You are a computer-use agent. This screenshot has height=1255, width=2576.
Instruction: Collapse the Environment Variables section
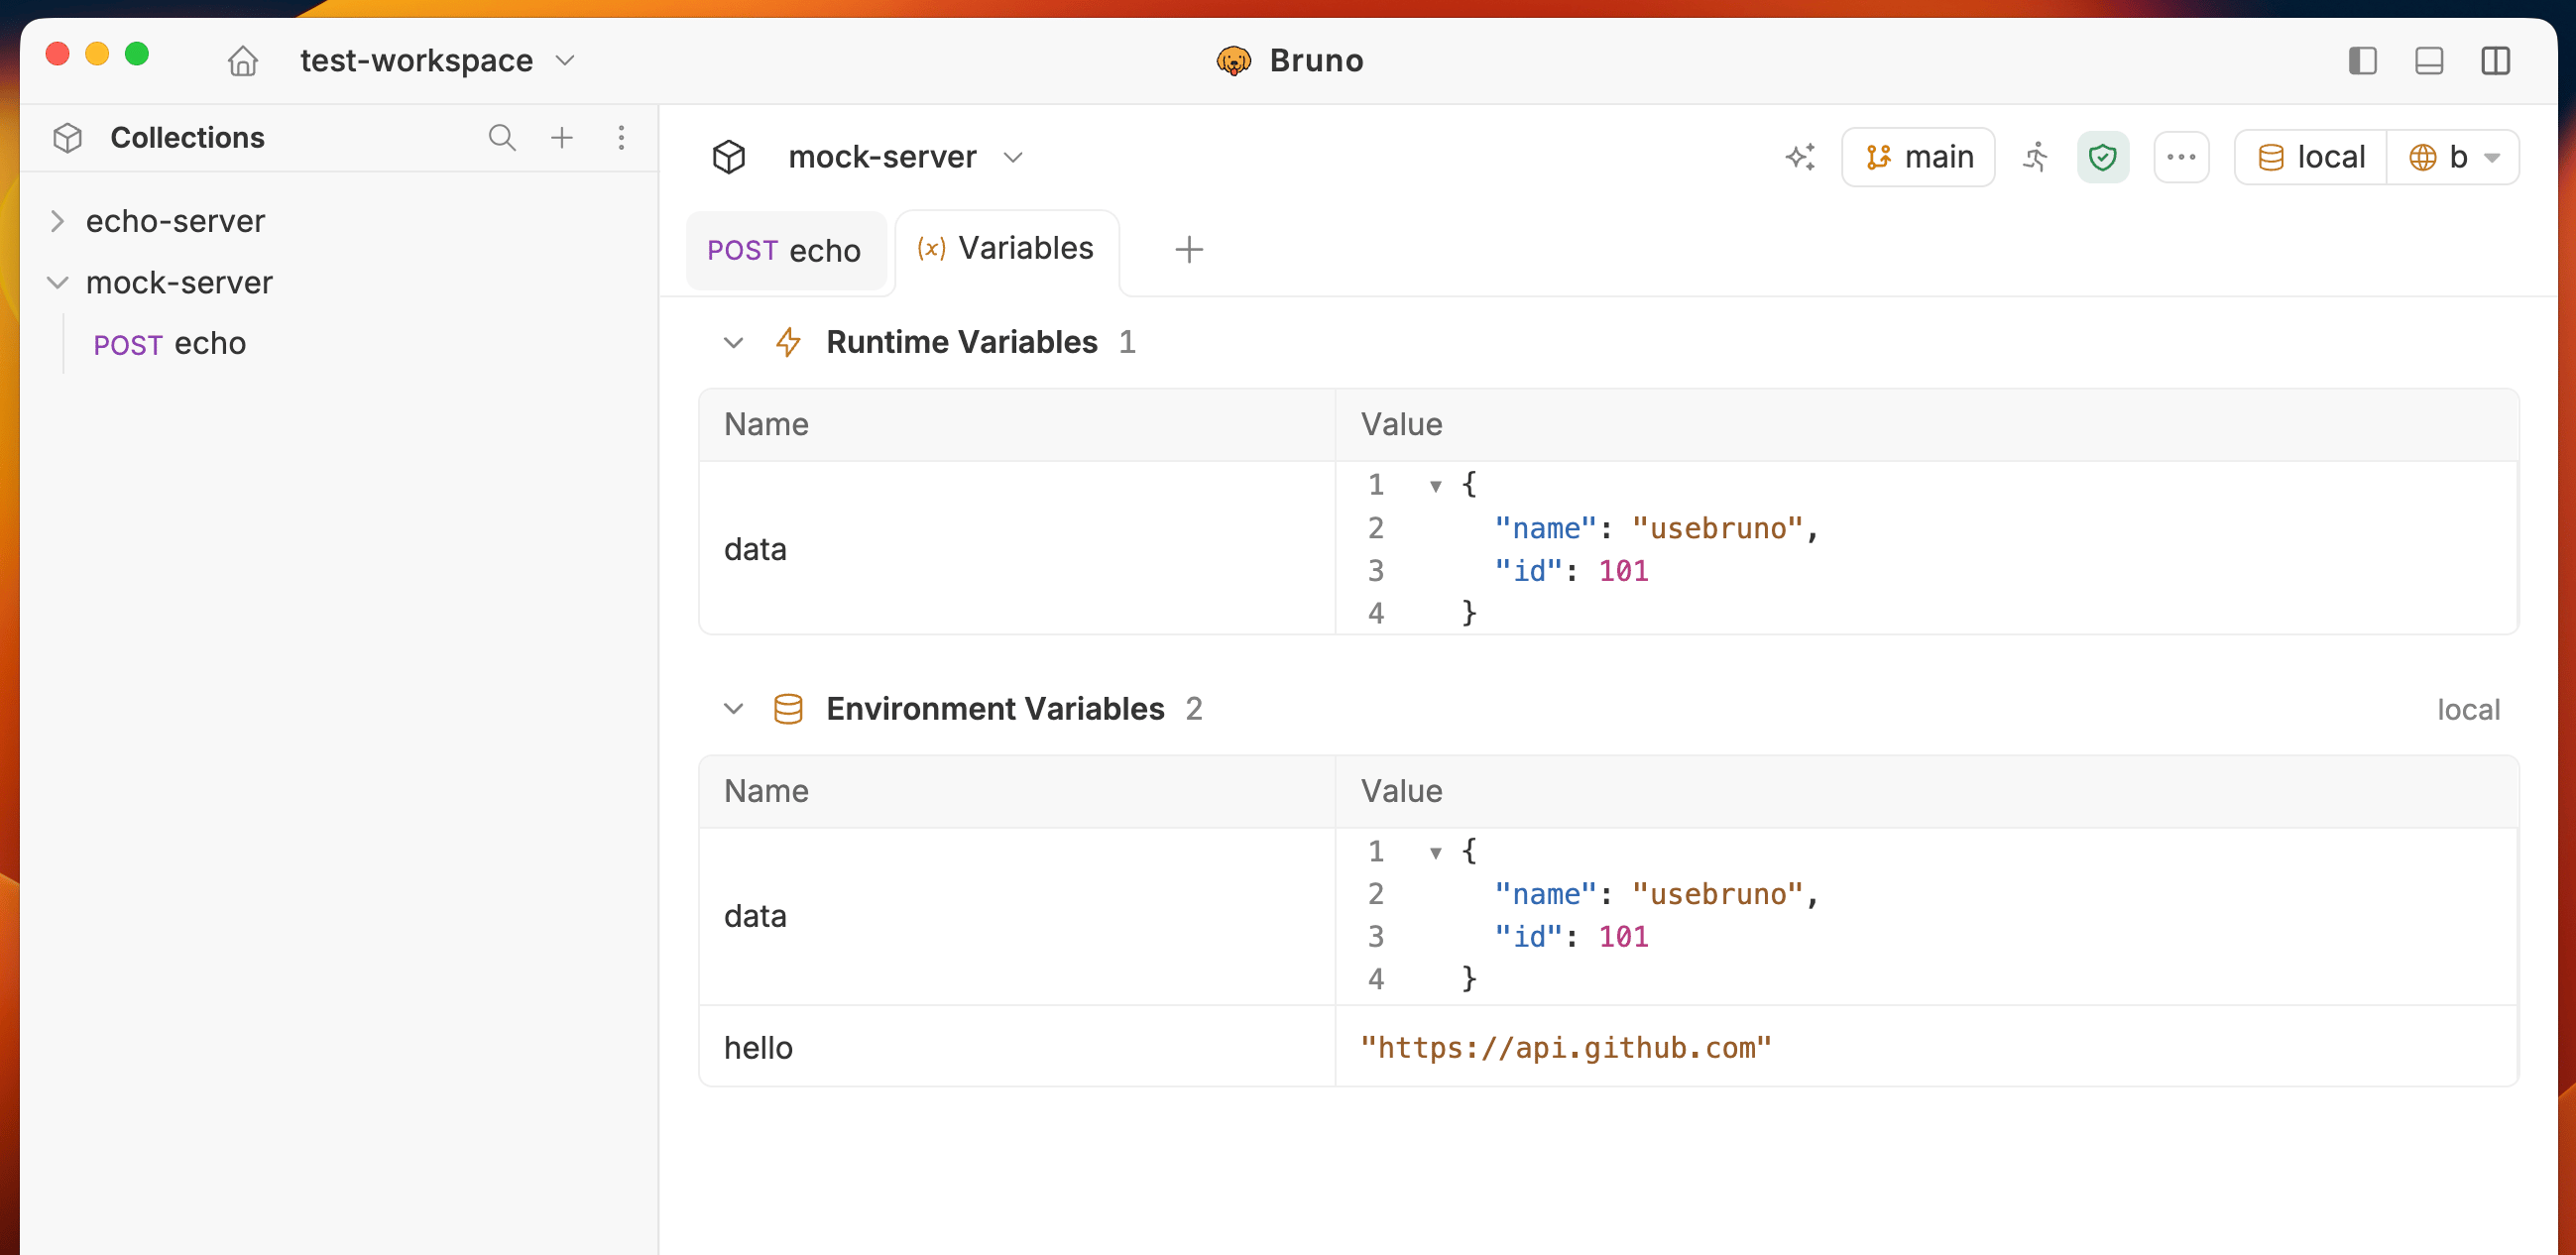click(x=733, y=709)
